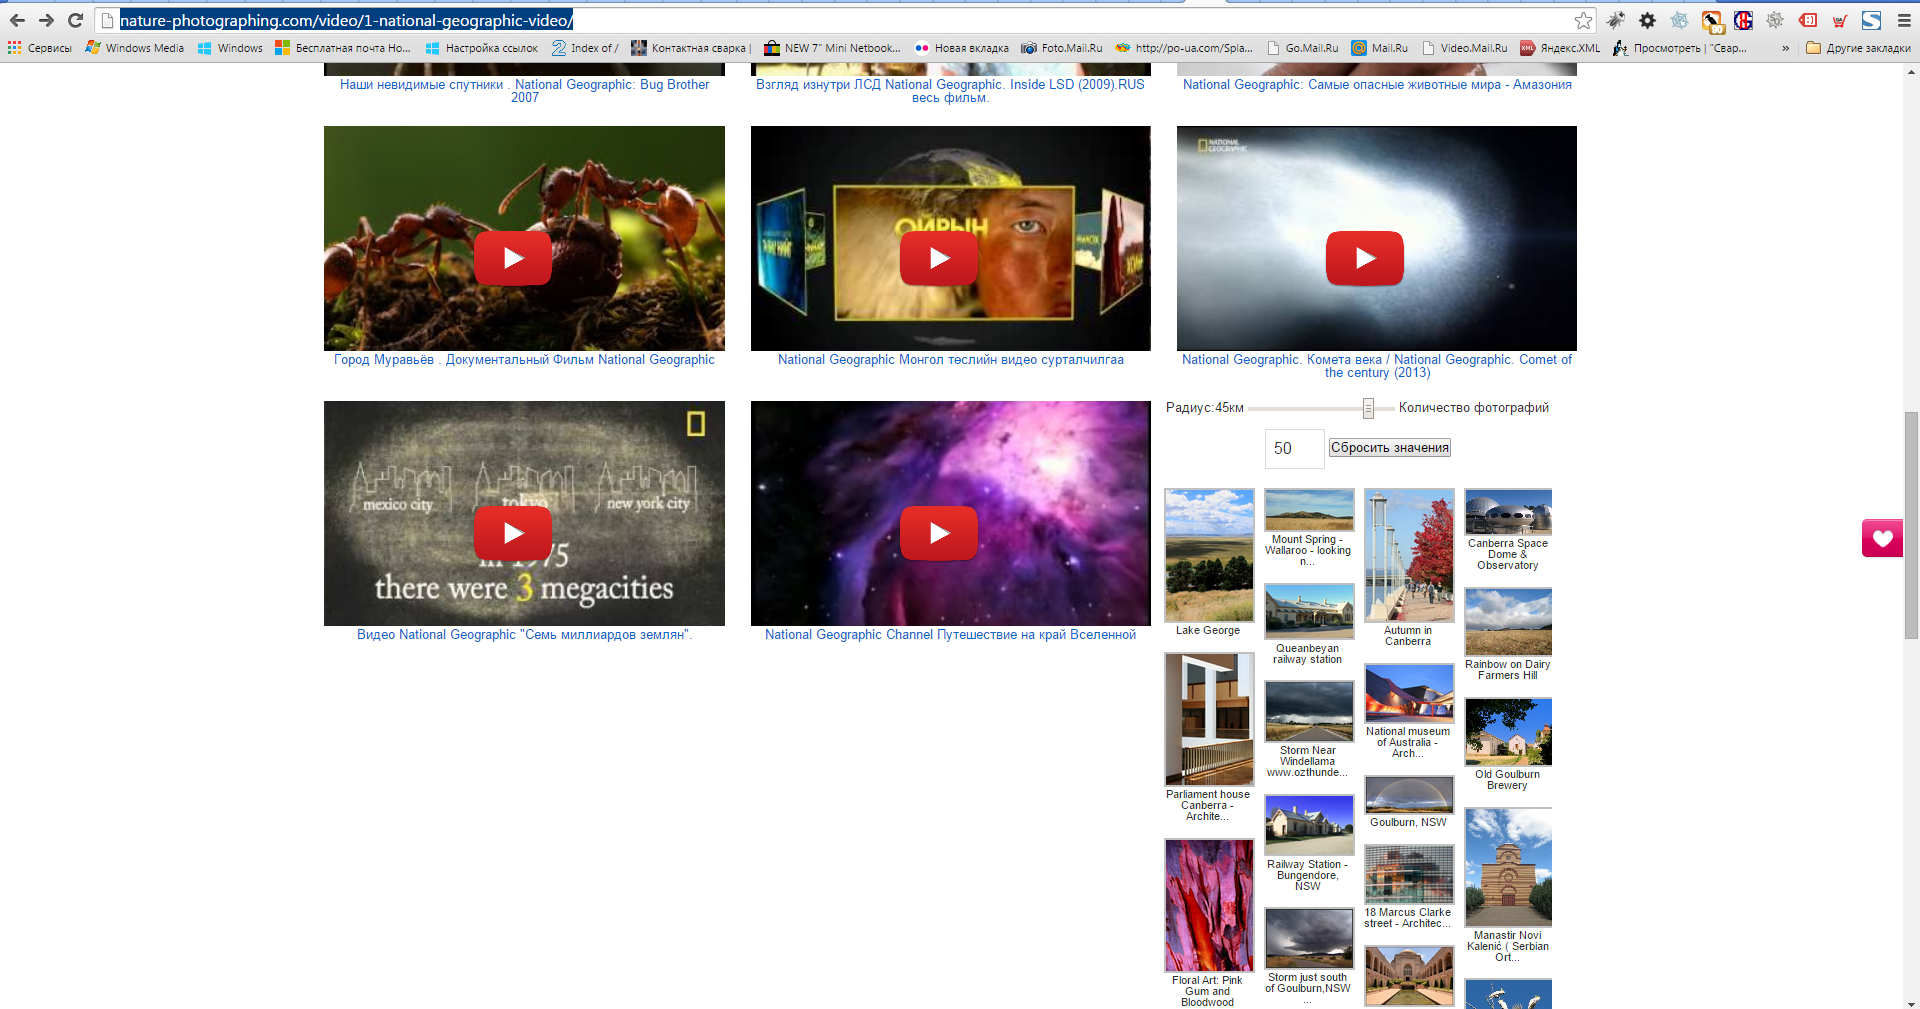Open the Rainbow on Dairy Farmers Hill thumbnail
This screenshot has height=1009, width=1920.
(1508, 622)
